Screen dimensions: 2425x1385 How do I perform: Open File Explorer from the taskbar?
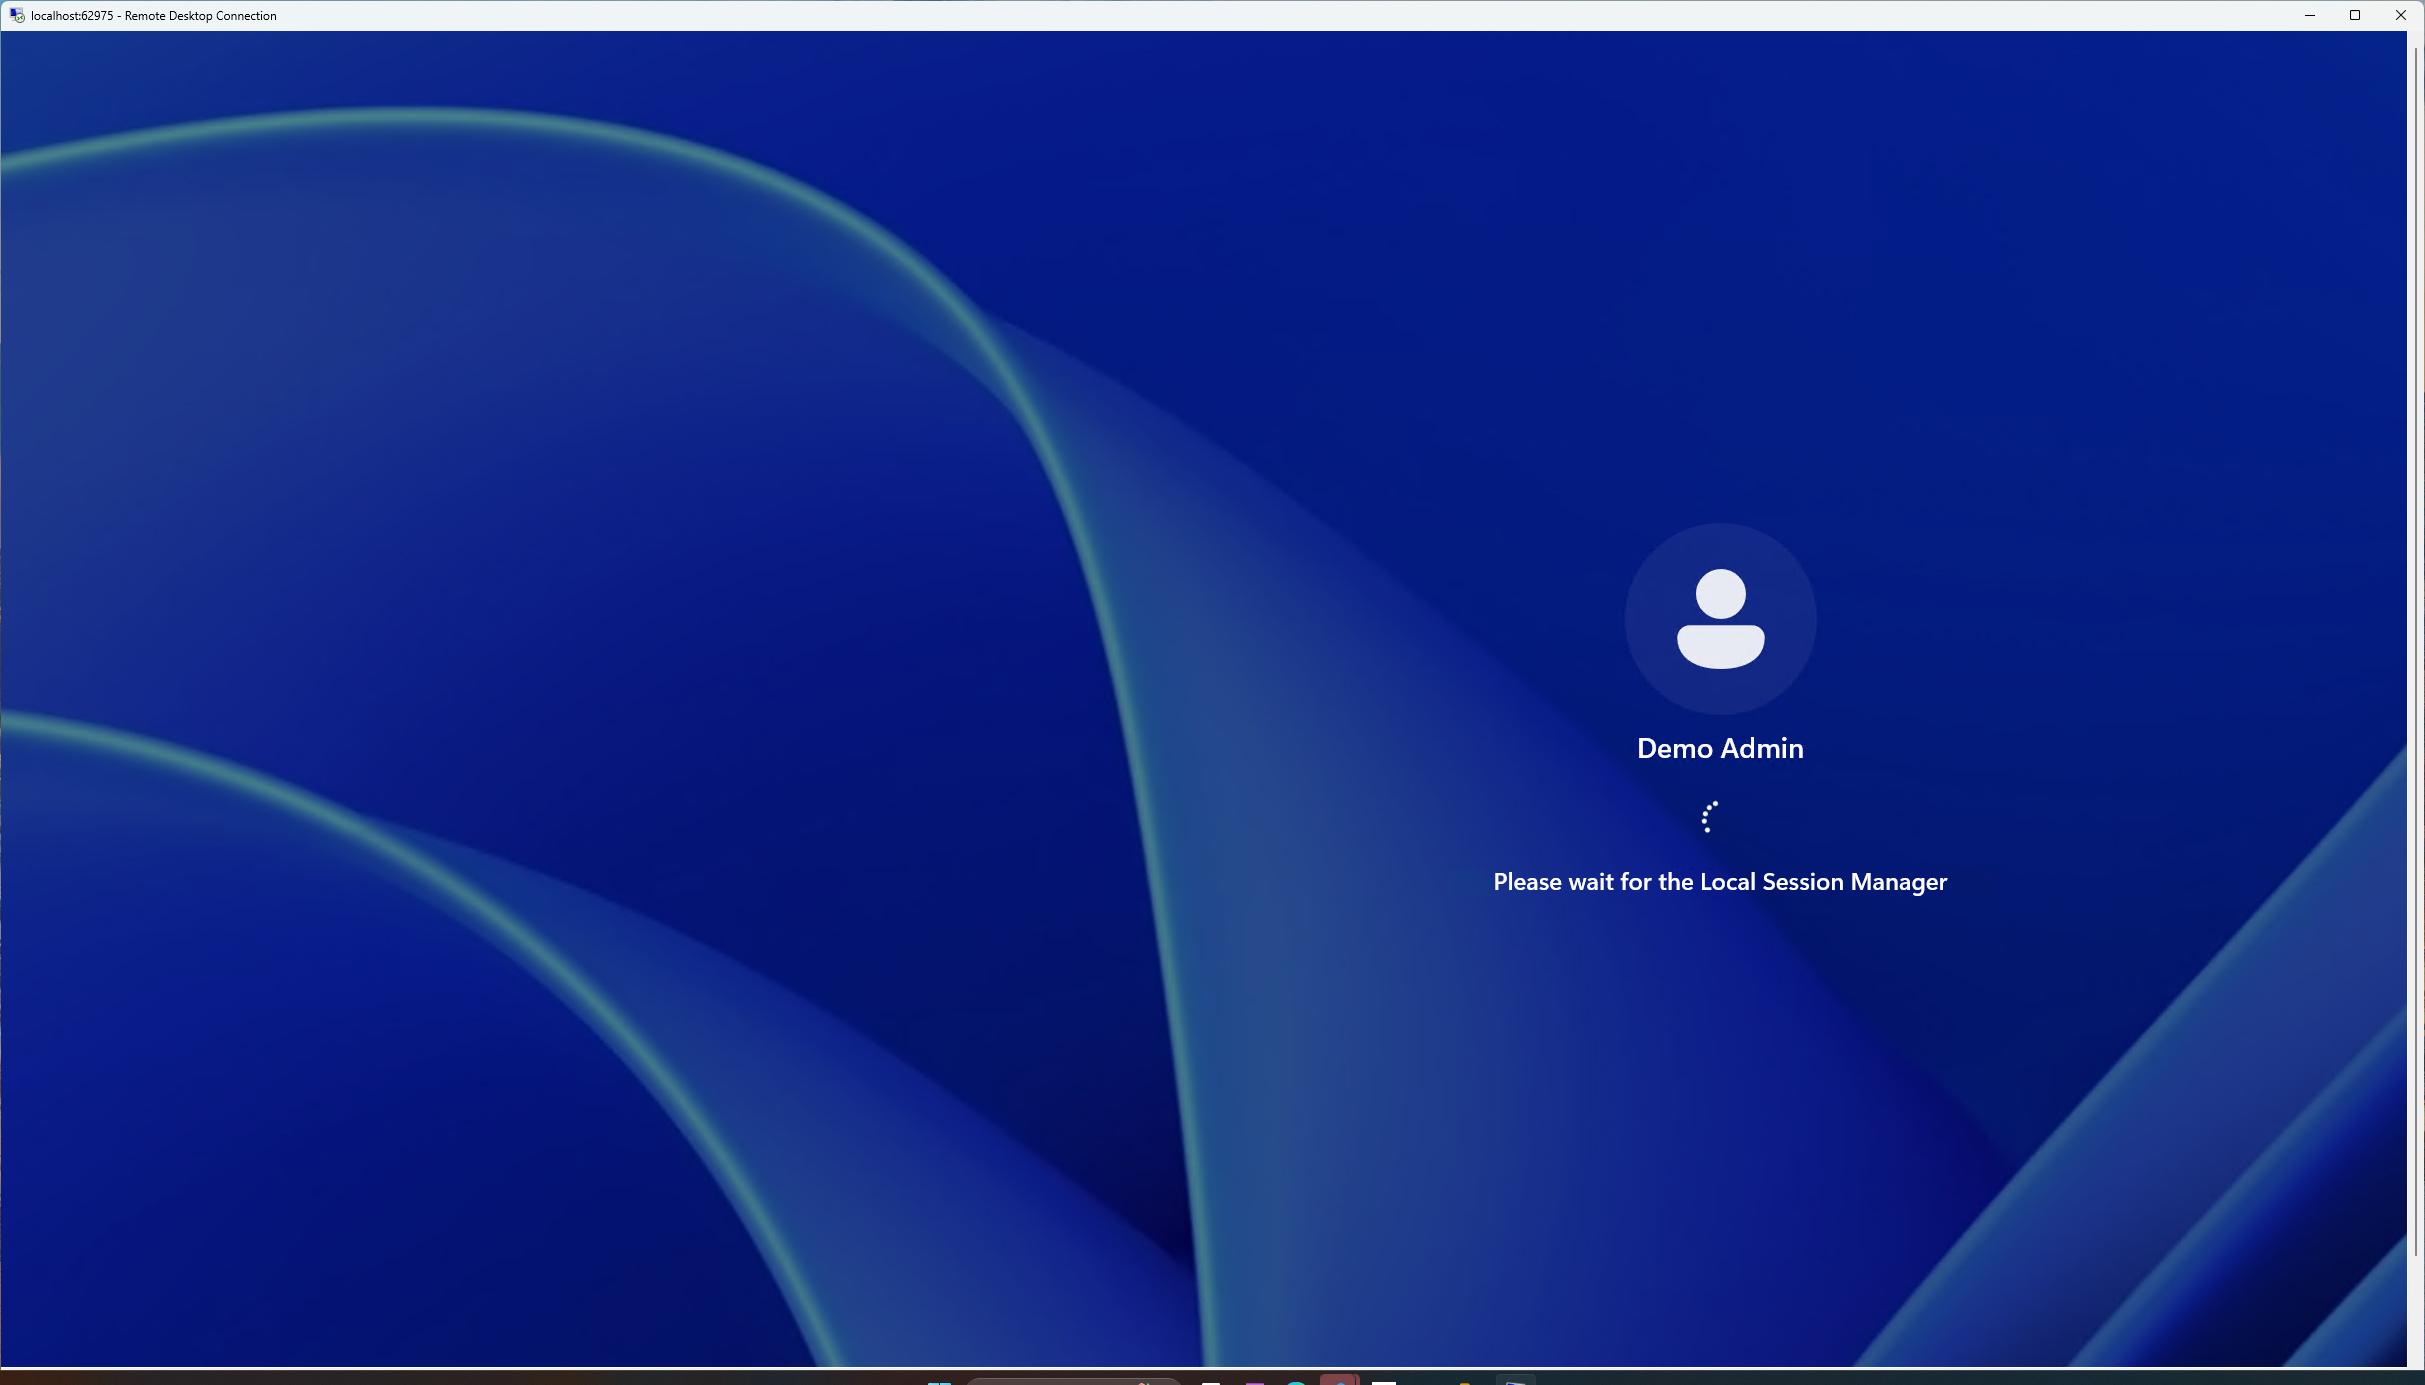click(x=1513, y=1380)
